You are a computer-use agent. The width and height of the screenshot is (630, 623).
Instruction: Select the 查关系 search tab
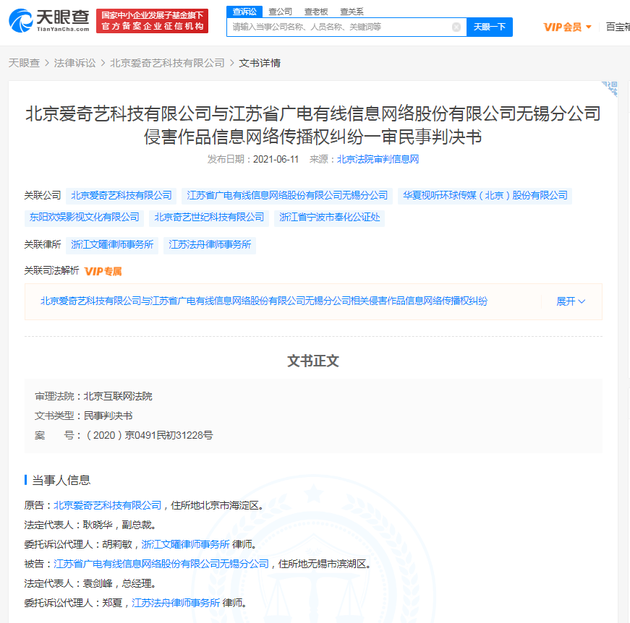(352, 12)
